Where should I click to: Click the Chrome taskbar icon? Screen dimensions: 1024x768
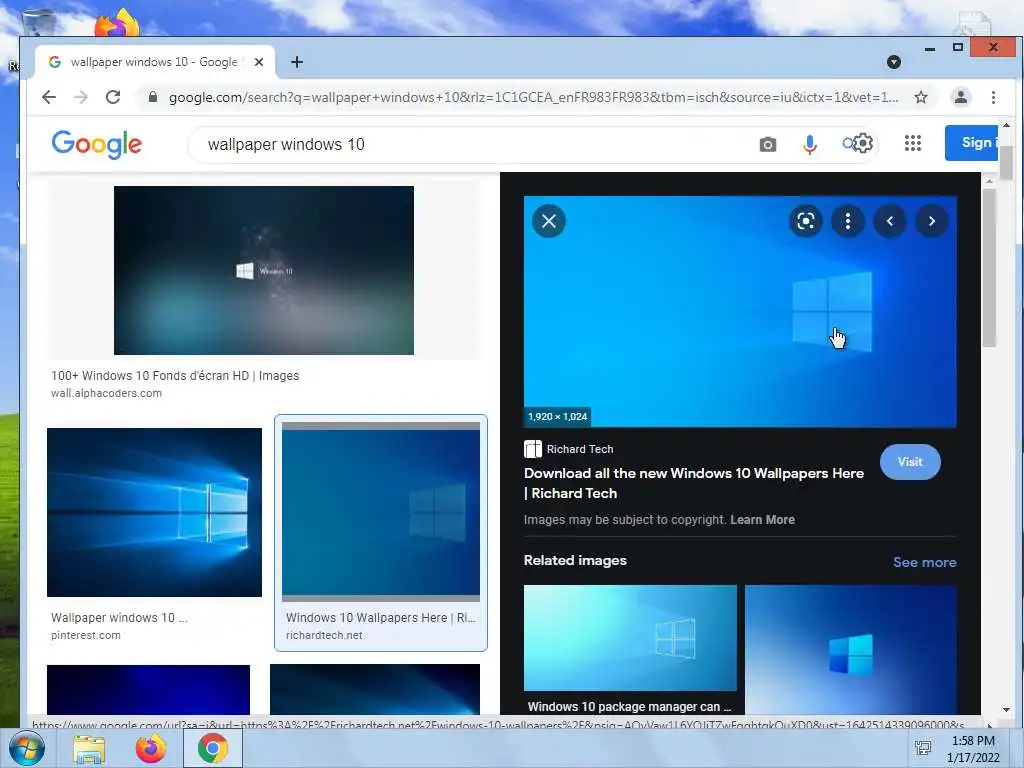[x=213, y=748]
